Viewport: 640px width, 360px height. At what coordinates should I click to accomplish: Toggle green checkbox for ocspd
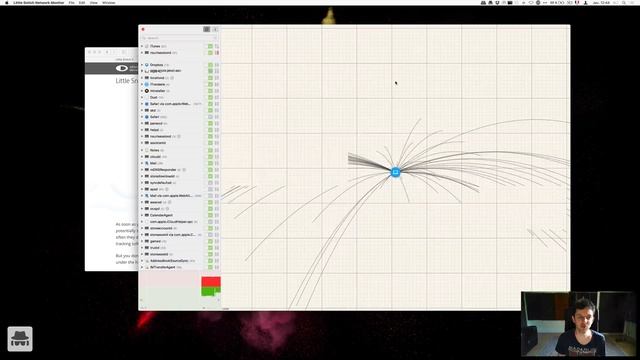coord(210,209)
